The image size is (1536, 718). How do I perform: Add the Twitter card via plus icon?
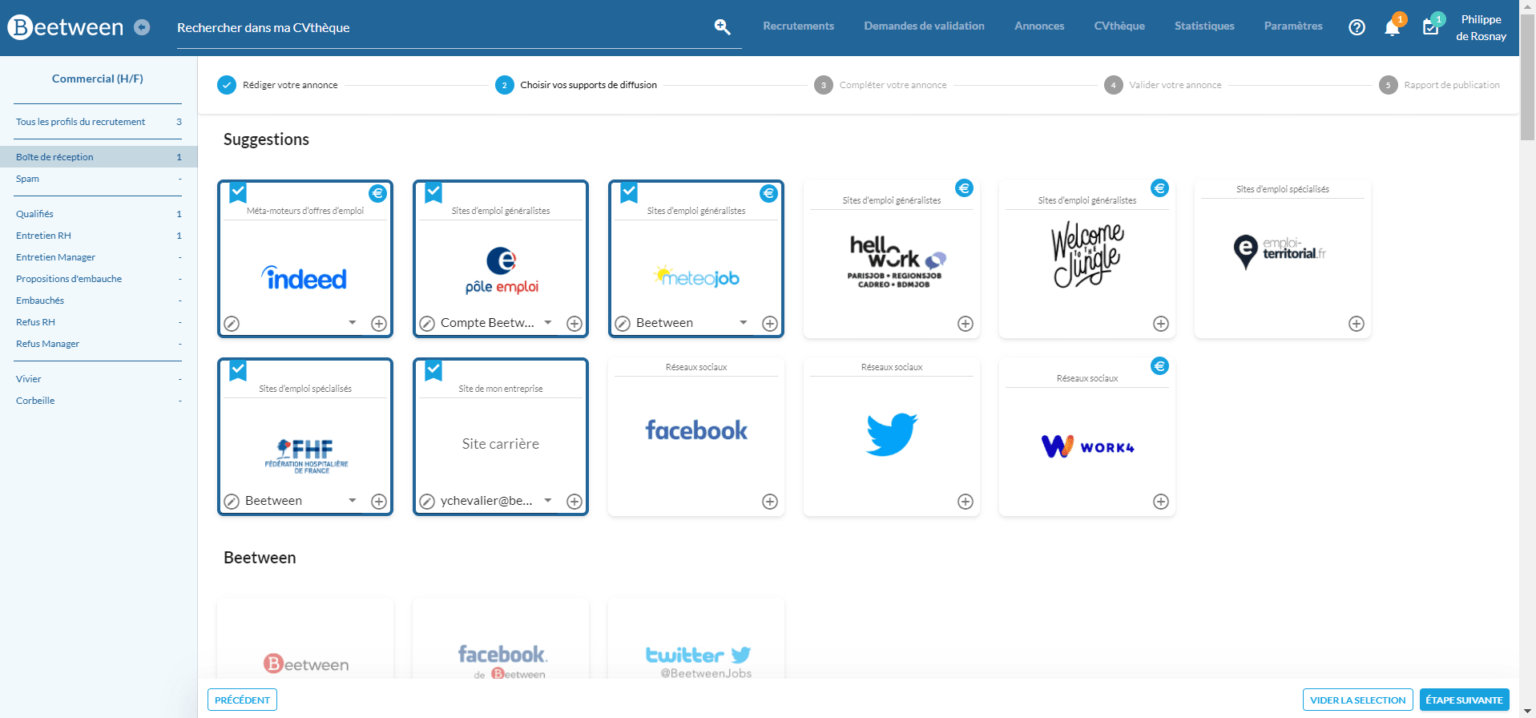(x=965, y=501)
